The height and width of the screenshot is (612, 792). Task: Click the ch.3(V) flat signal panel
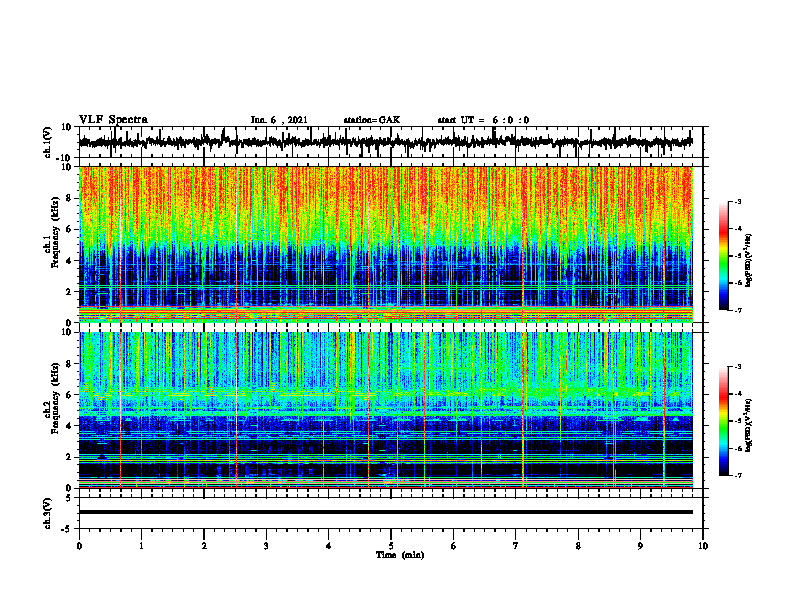[391, 513]
